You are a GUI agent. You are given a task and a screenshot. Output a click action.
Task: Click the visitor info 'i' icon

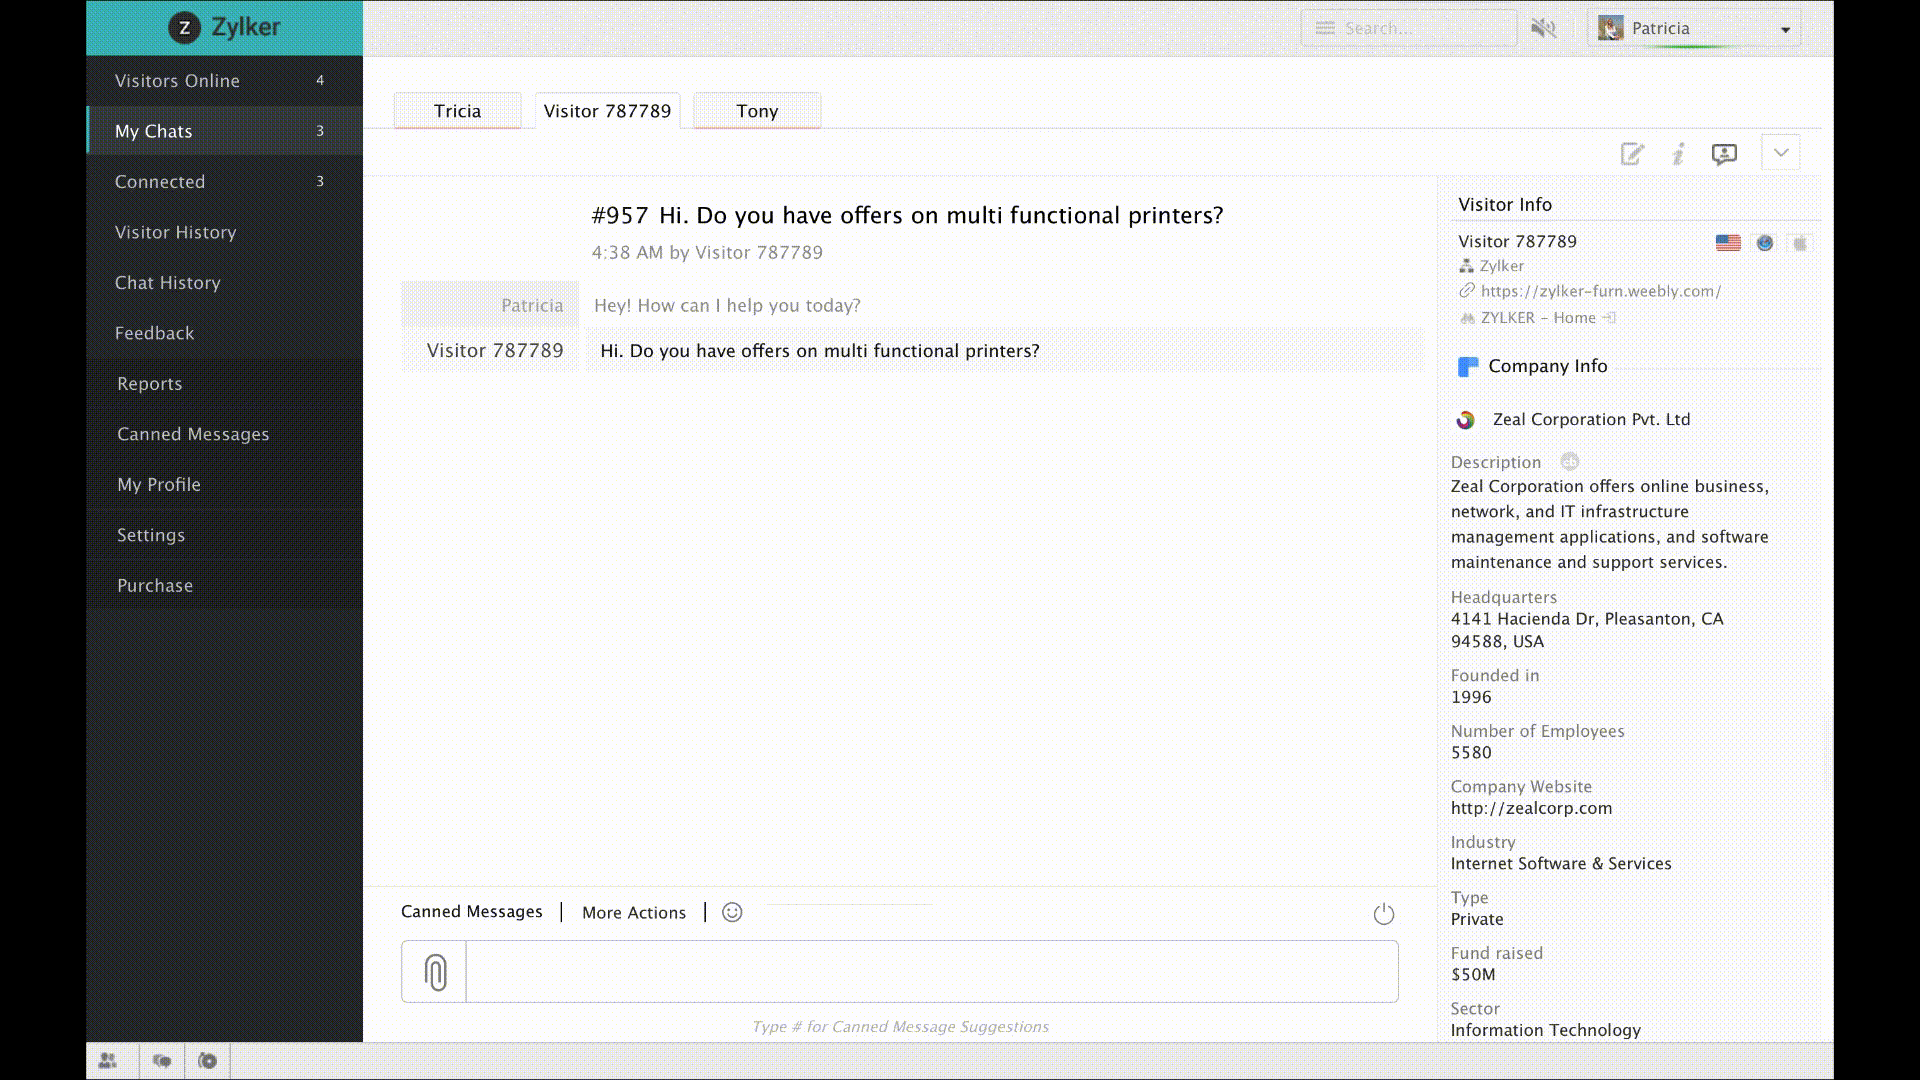coord(1678,154)
